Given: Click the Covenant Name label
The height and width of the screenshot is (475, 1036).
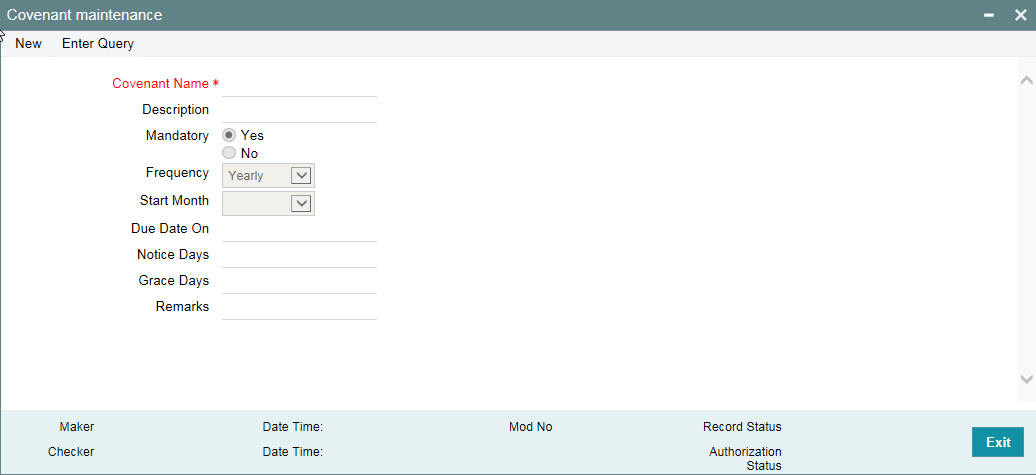Looking at the screenshot, I should (x=161, y=84).
